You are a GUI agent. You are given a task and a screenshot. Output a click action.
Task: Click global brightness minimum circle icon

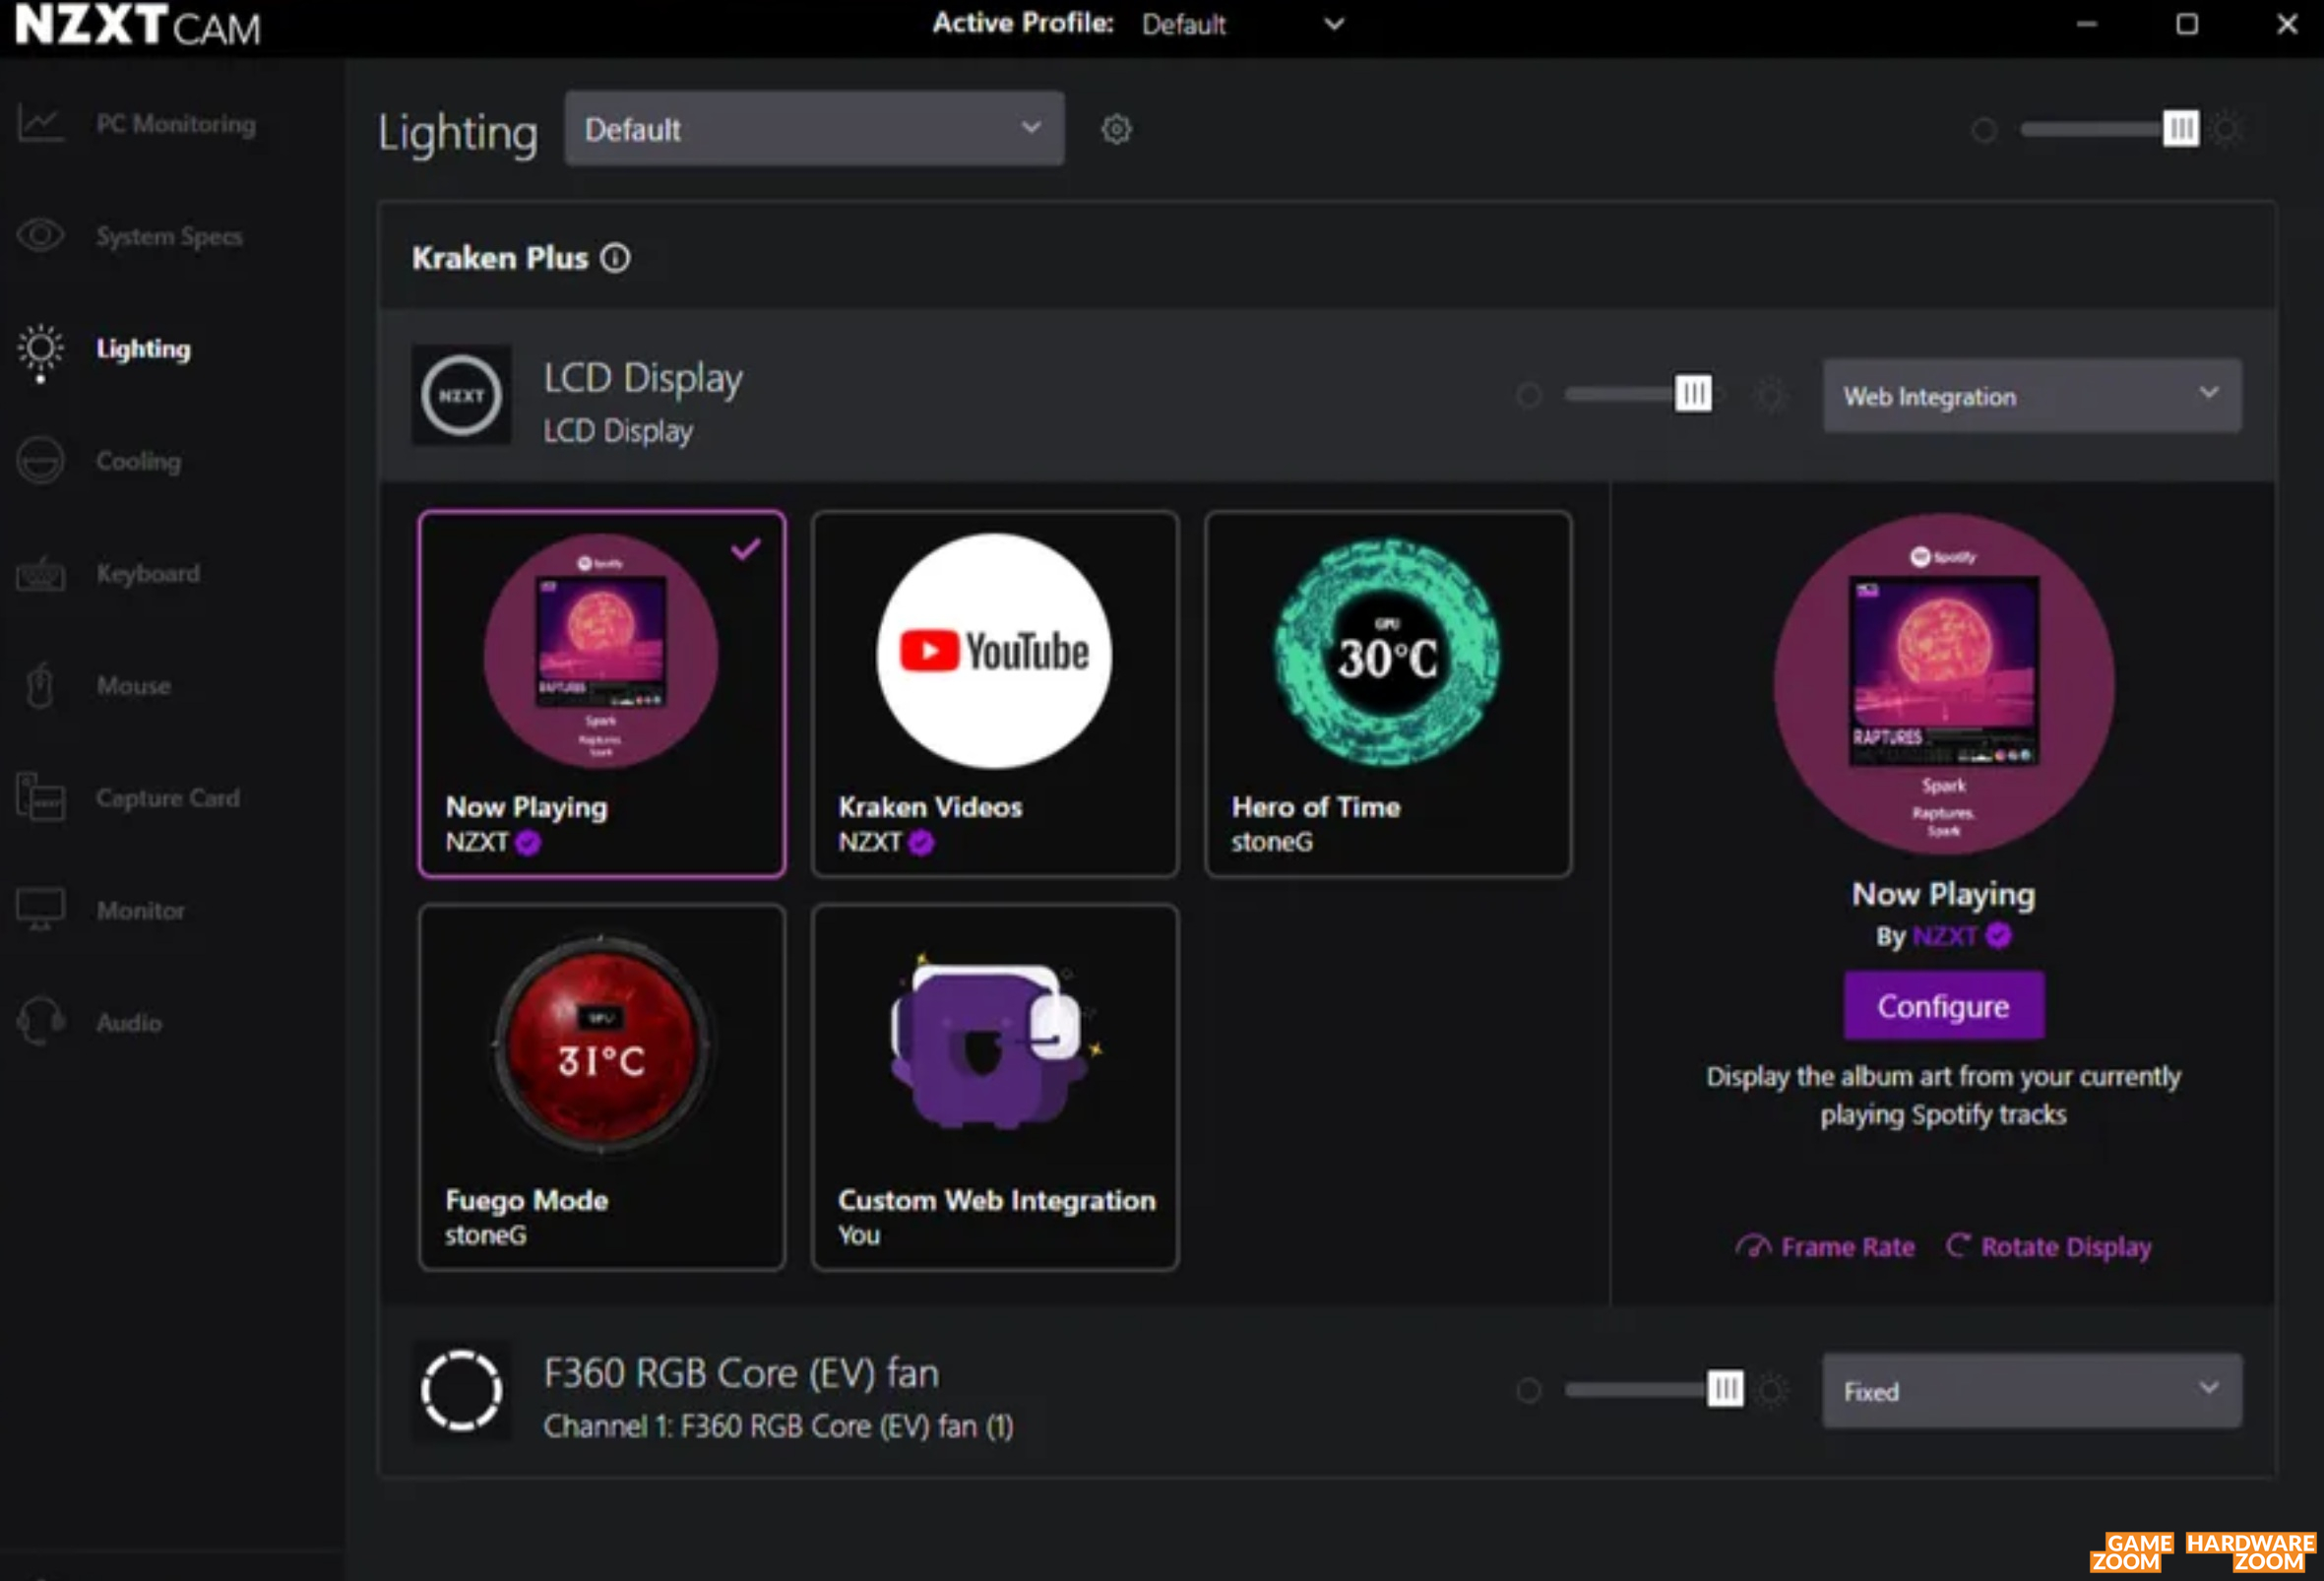click(x=1984, y=130)
